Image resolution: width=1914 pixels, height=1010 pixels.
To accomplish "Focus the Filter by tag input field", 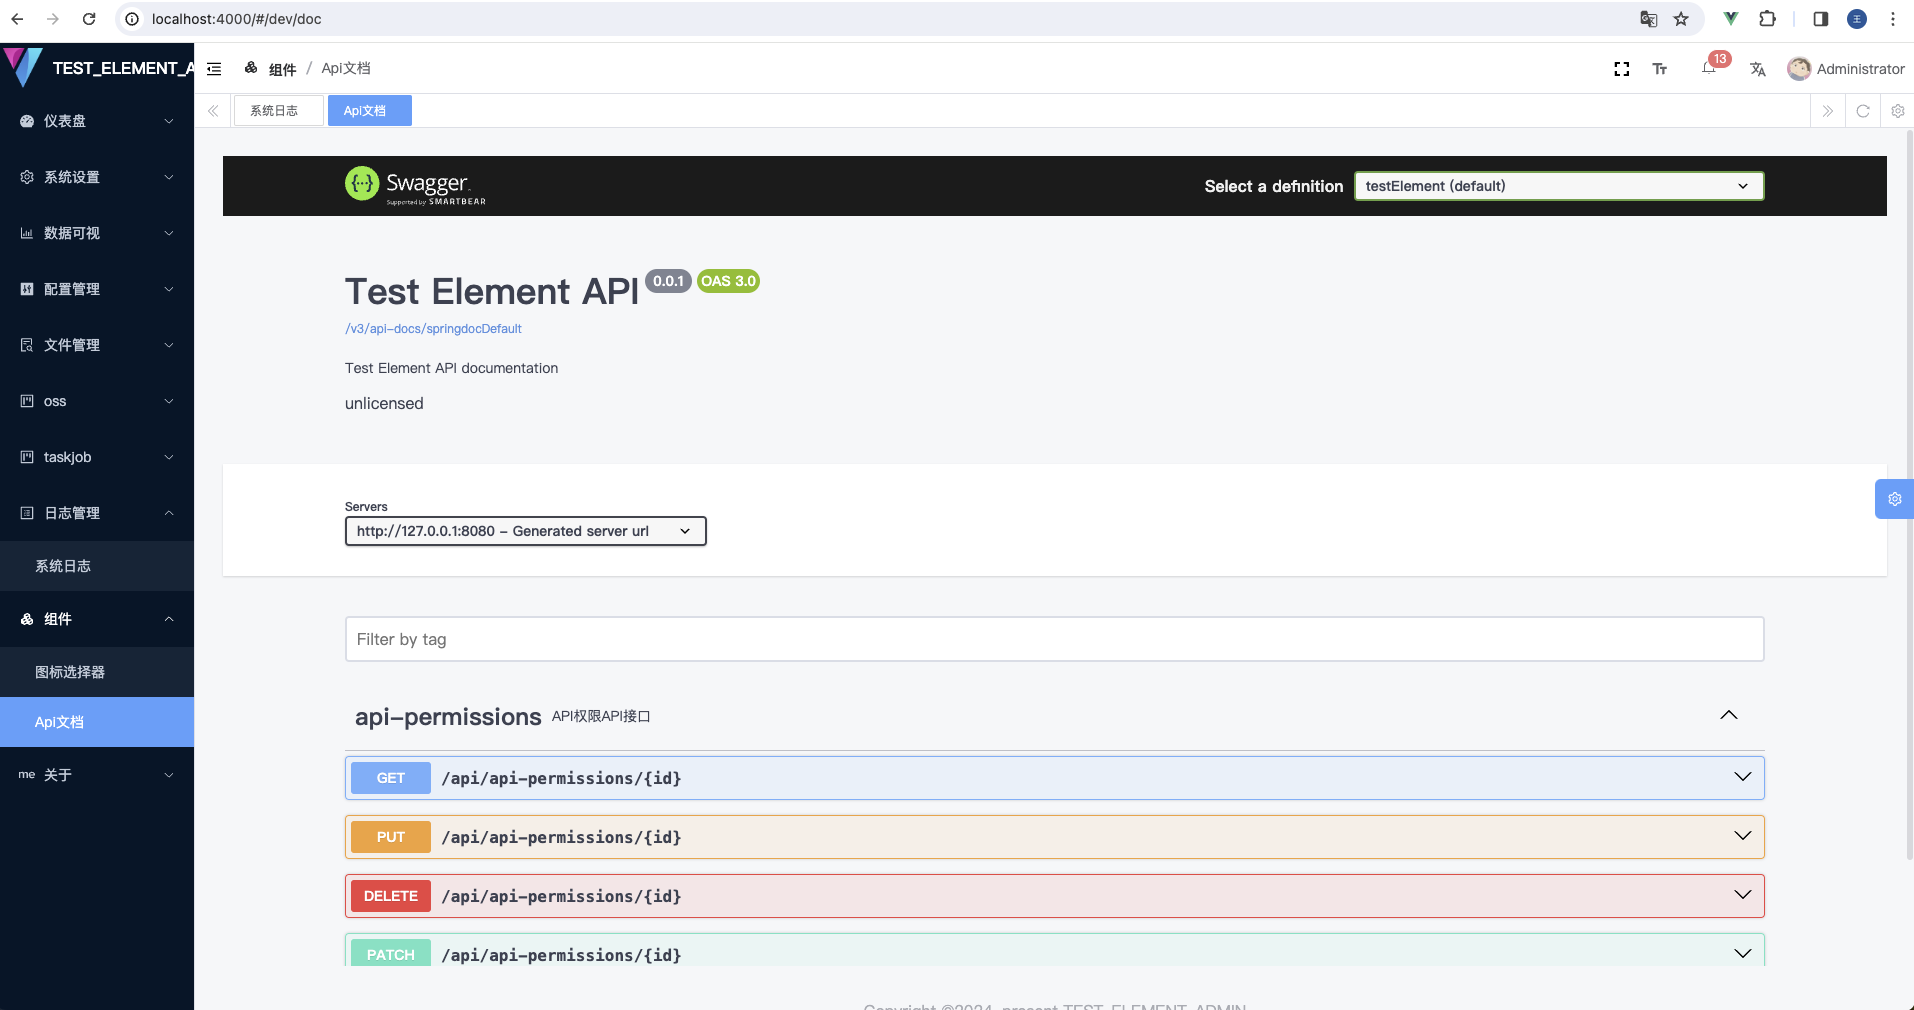I will pyautogui.click(x=1054, y=639).
